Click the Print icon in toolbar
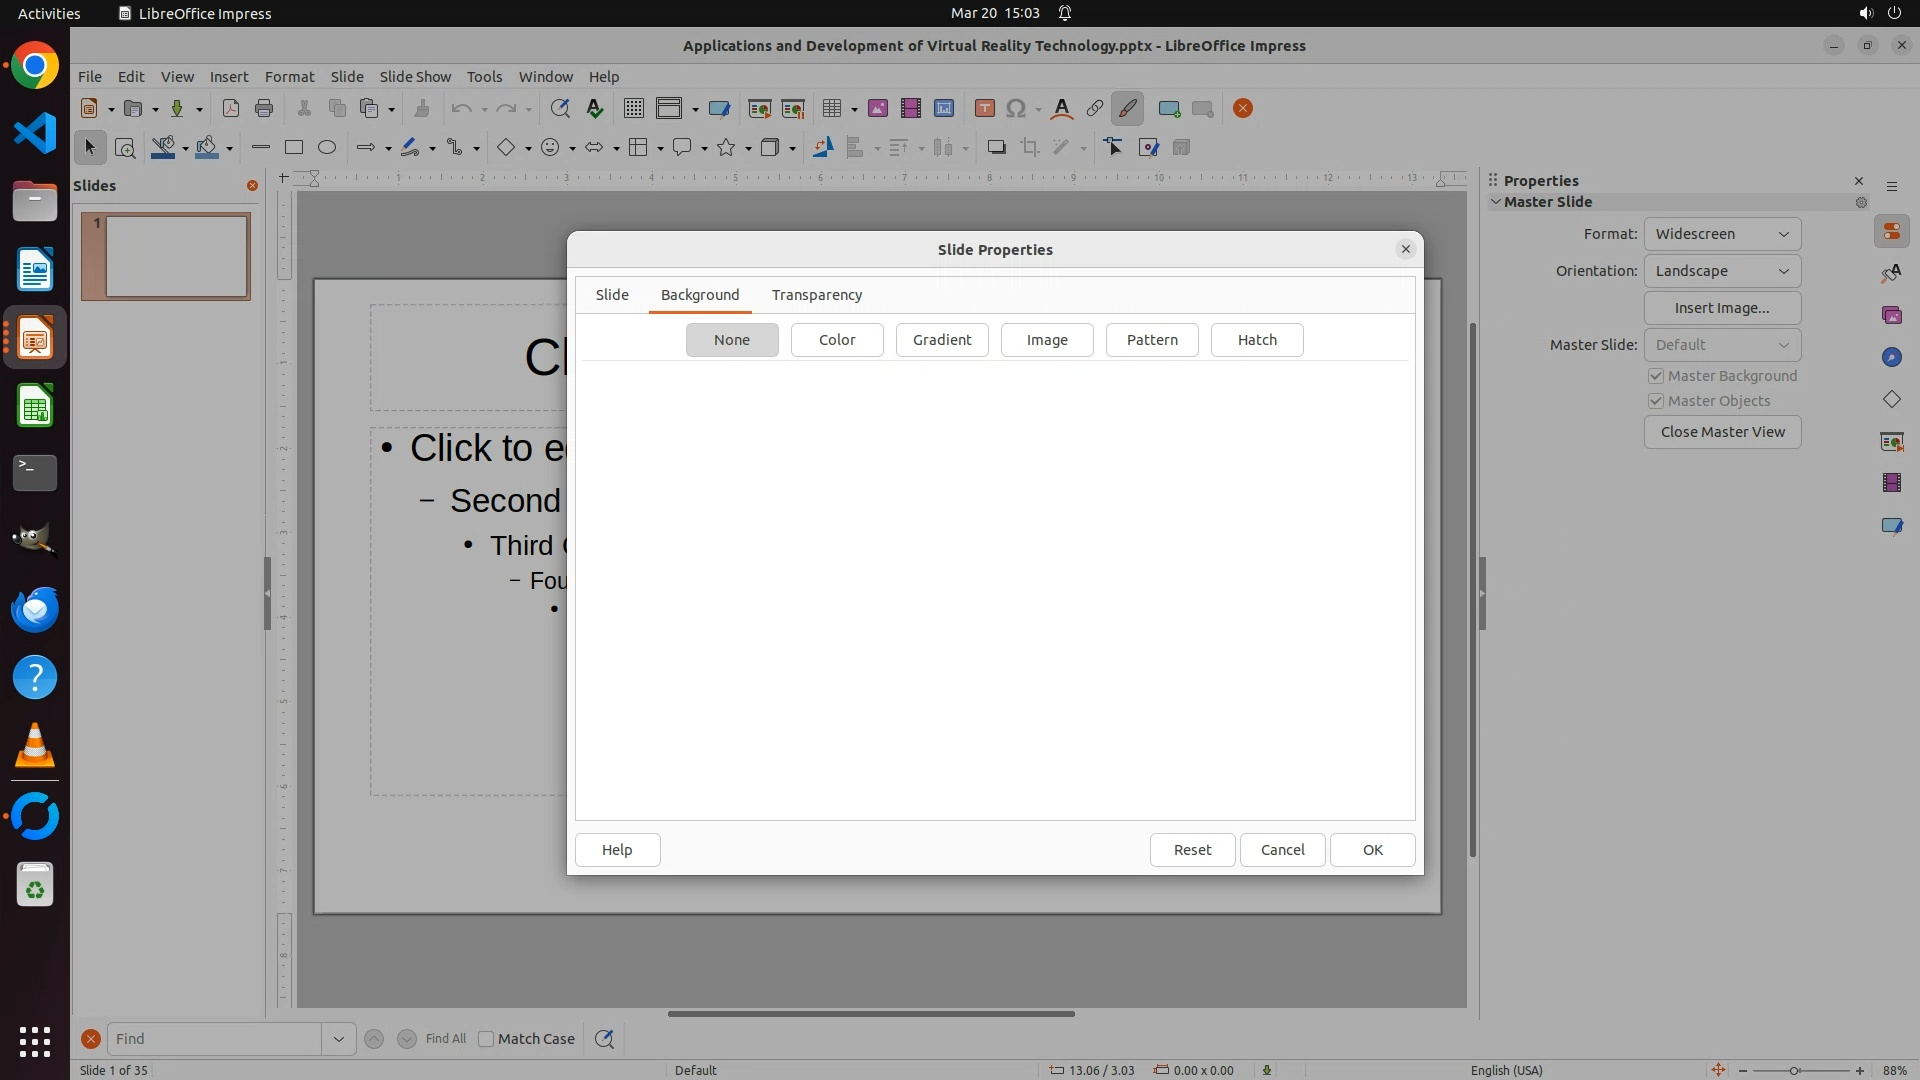 tap(264, 109)
